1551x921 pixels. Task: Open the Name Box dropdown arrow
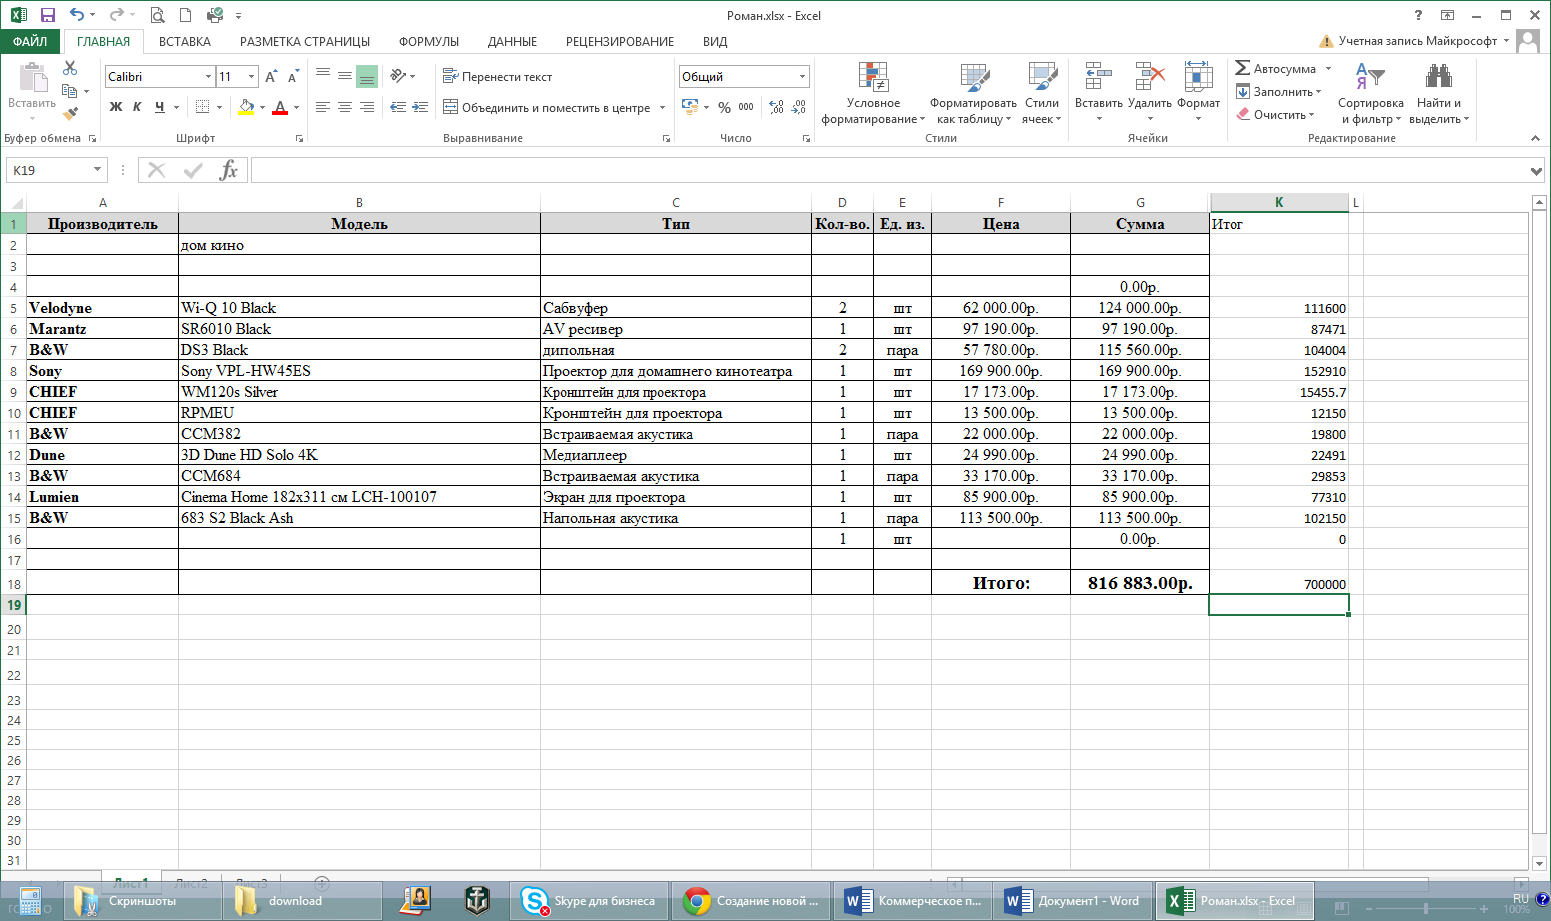click(x=97, y=170)
